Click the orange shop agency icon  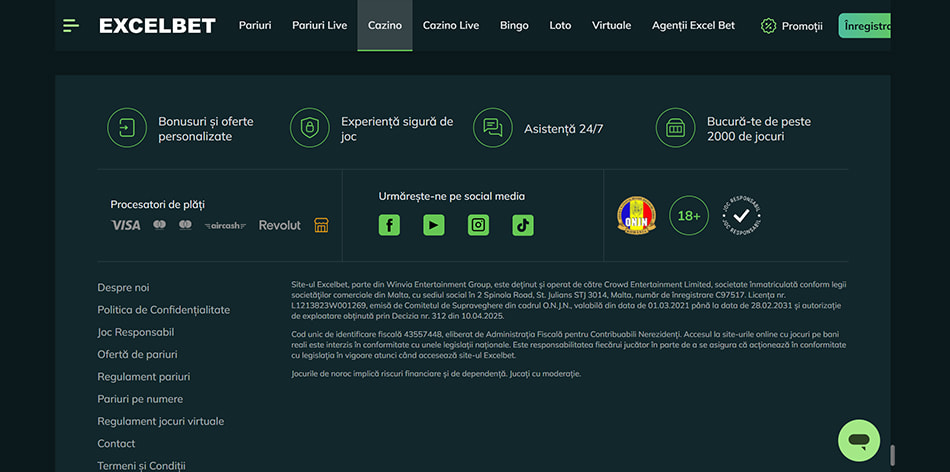tap(321, 225)
